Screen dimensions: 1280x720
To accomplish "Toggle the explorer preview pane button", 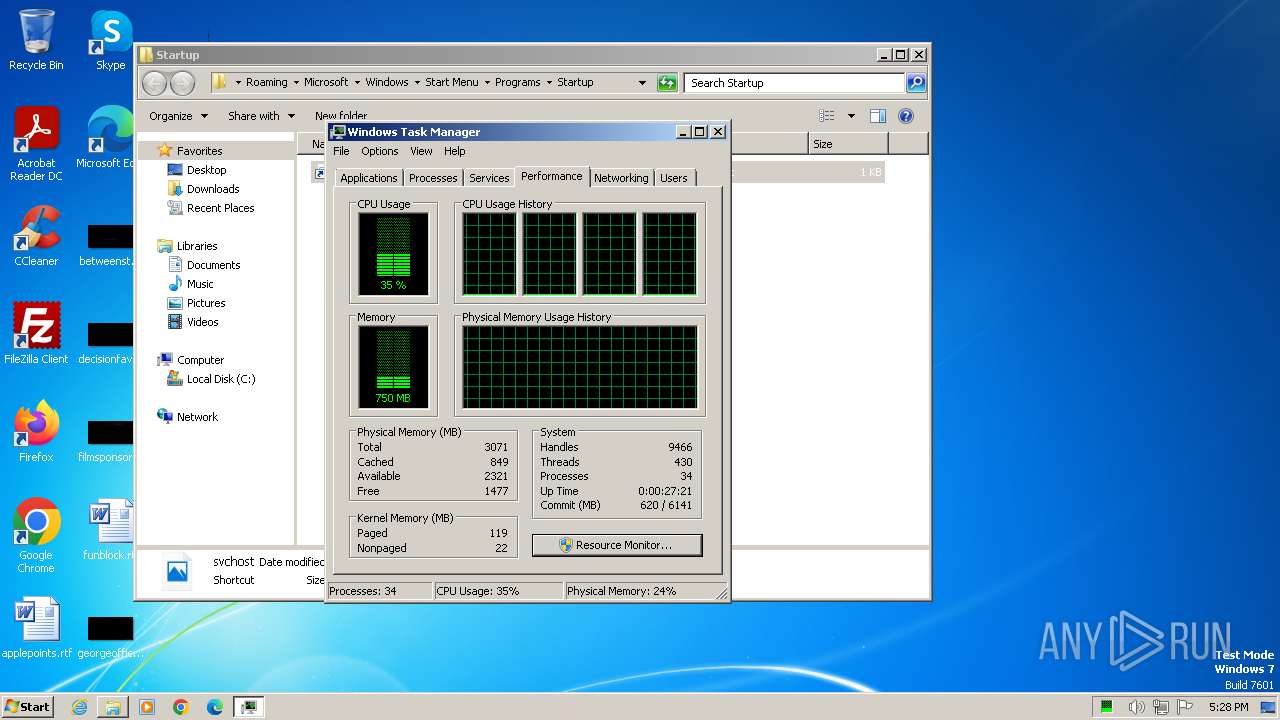I will [877, 116].
